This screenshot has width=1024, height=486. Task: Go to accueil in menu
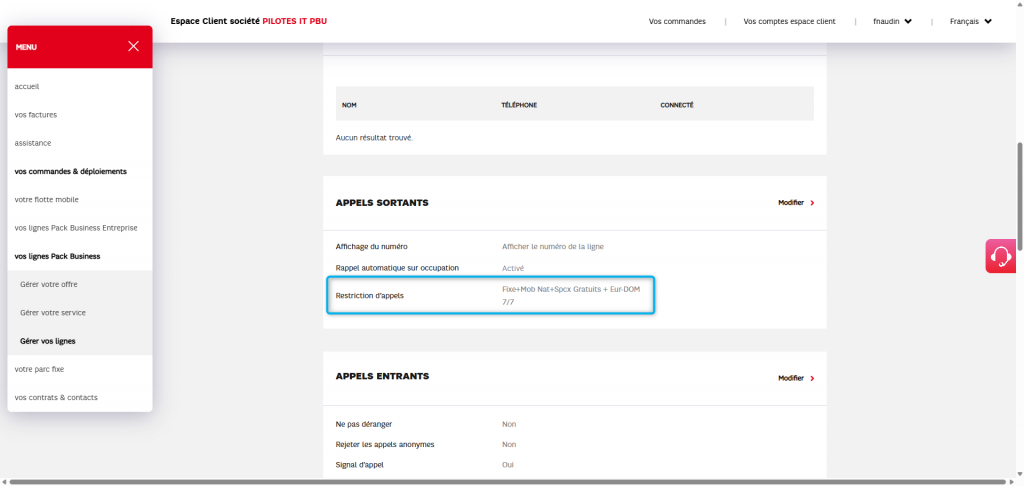27,86
